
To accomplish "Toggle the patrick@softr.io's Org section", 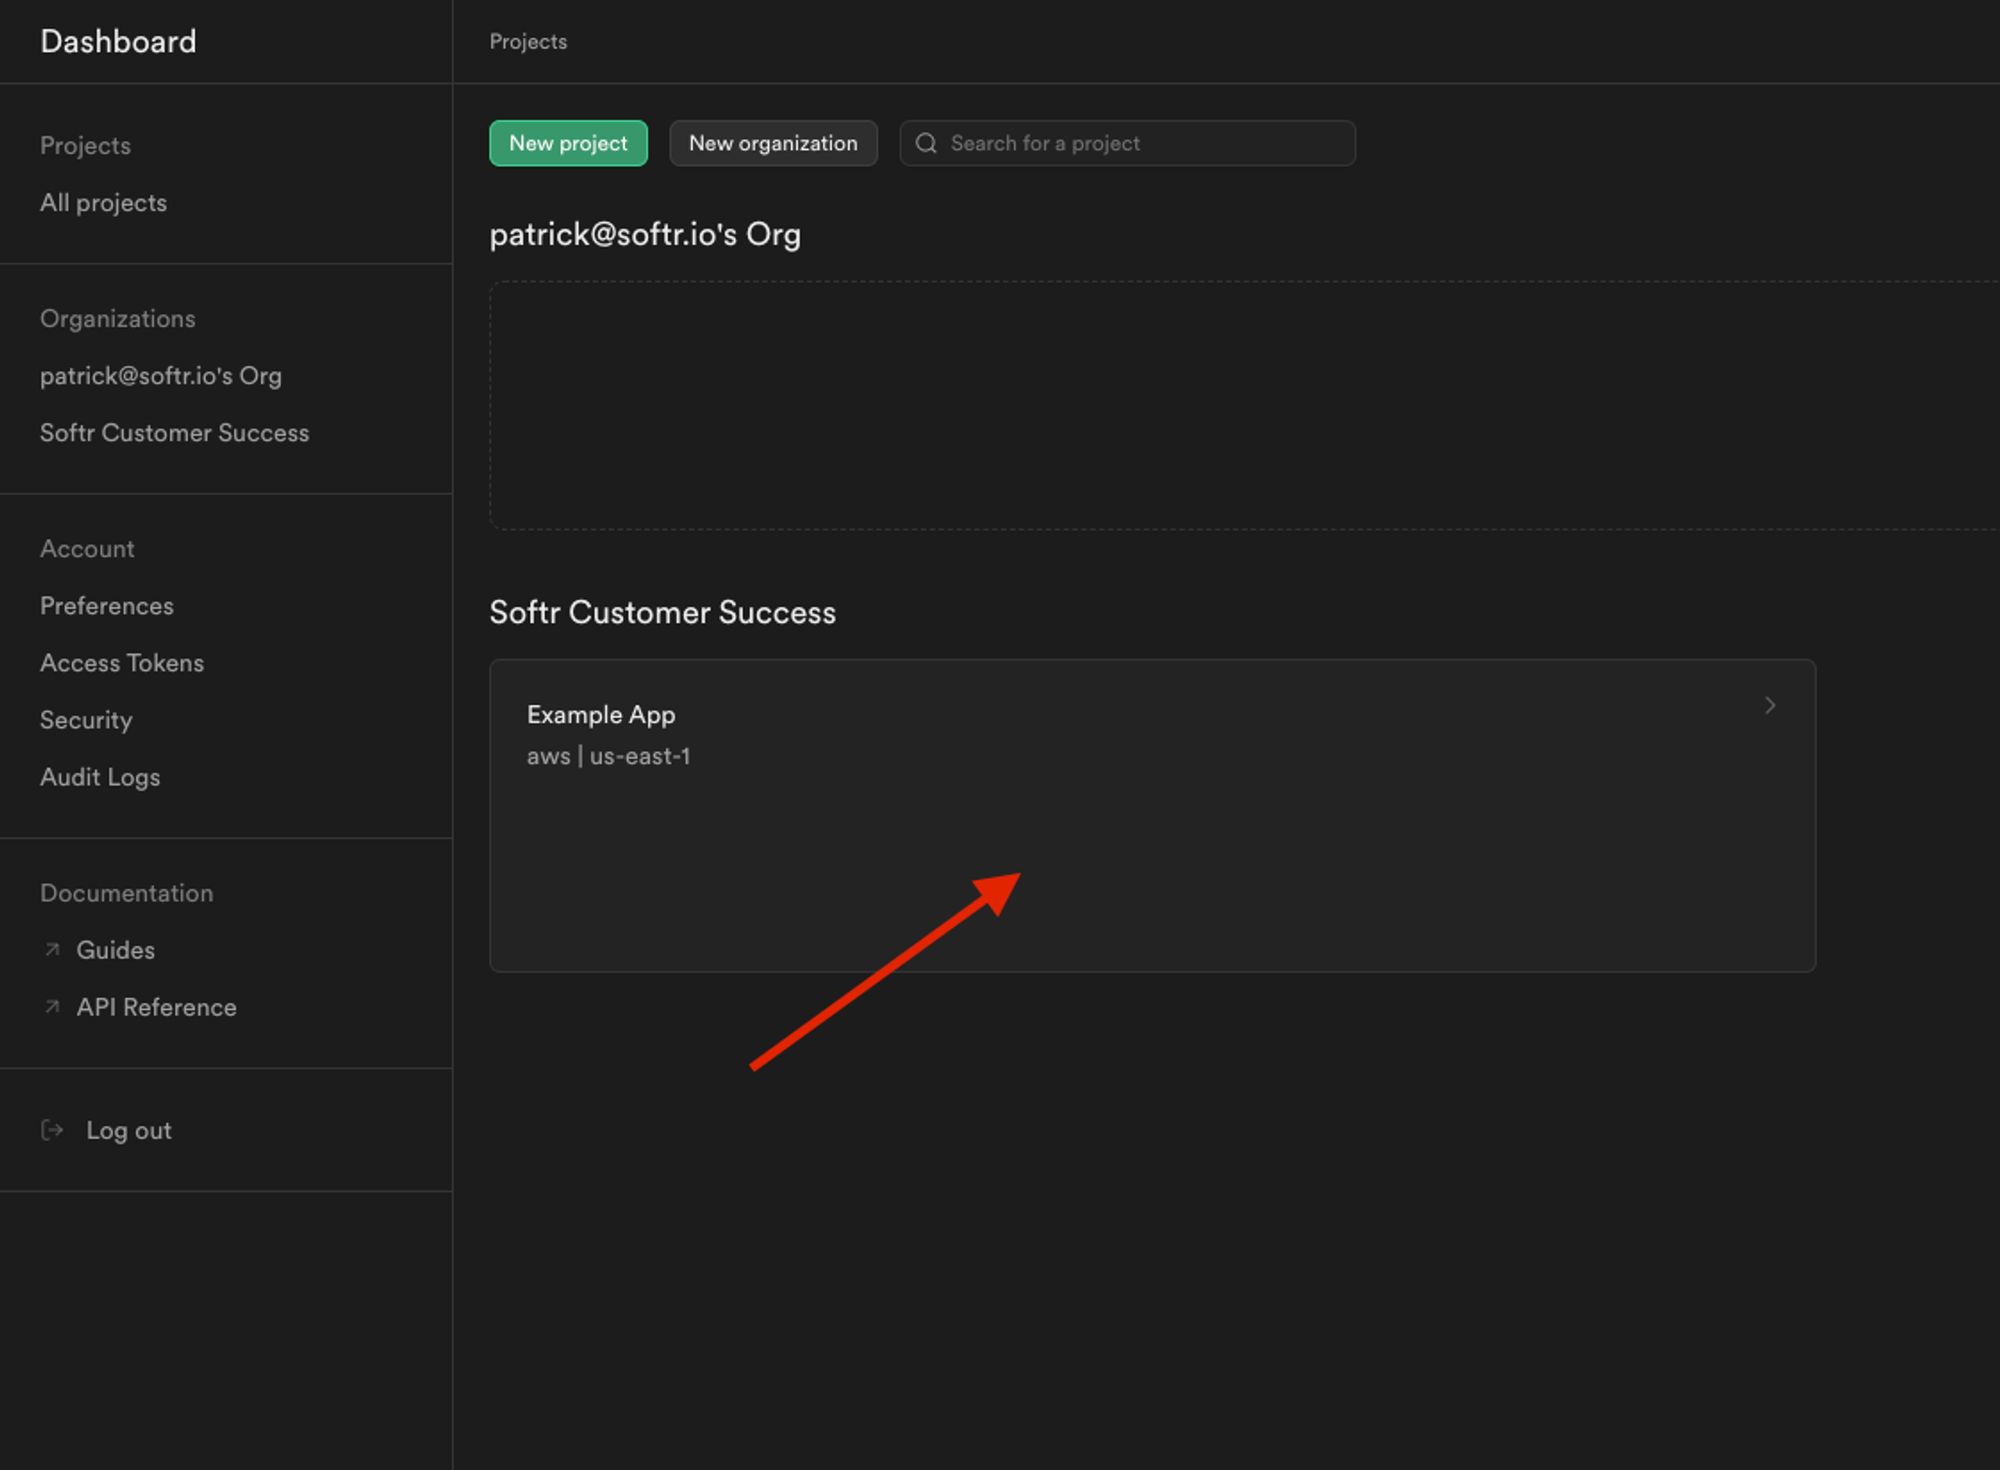I will (646, 233).
